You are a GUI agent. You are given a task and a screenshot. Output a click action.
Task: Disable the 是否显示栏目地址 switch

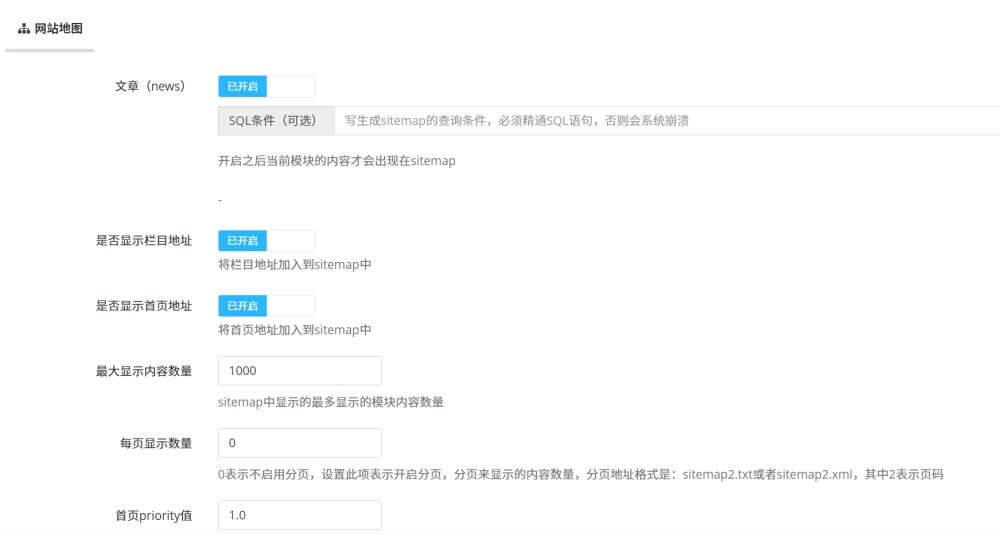(266, 241)
